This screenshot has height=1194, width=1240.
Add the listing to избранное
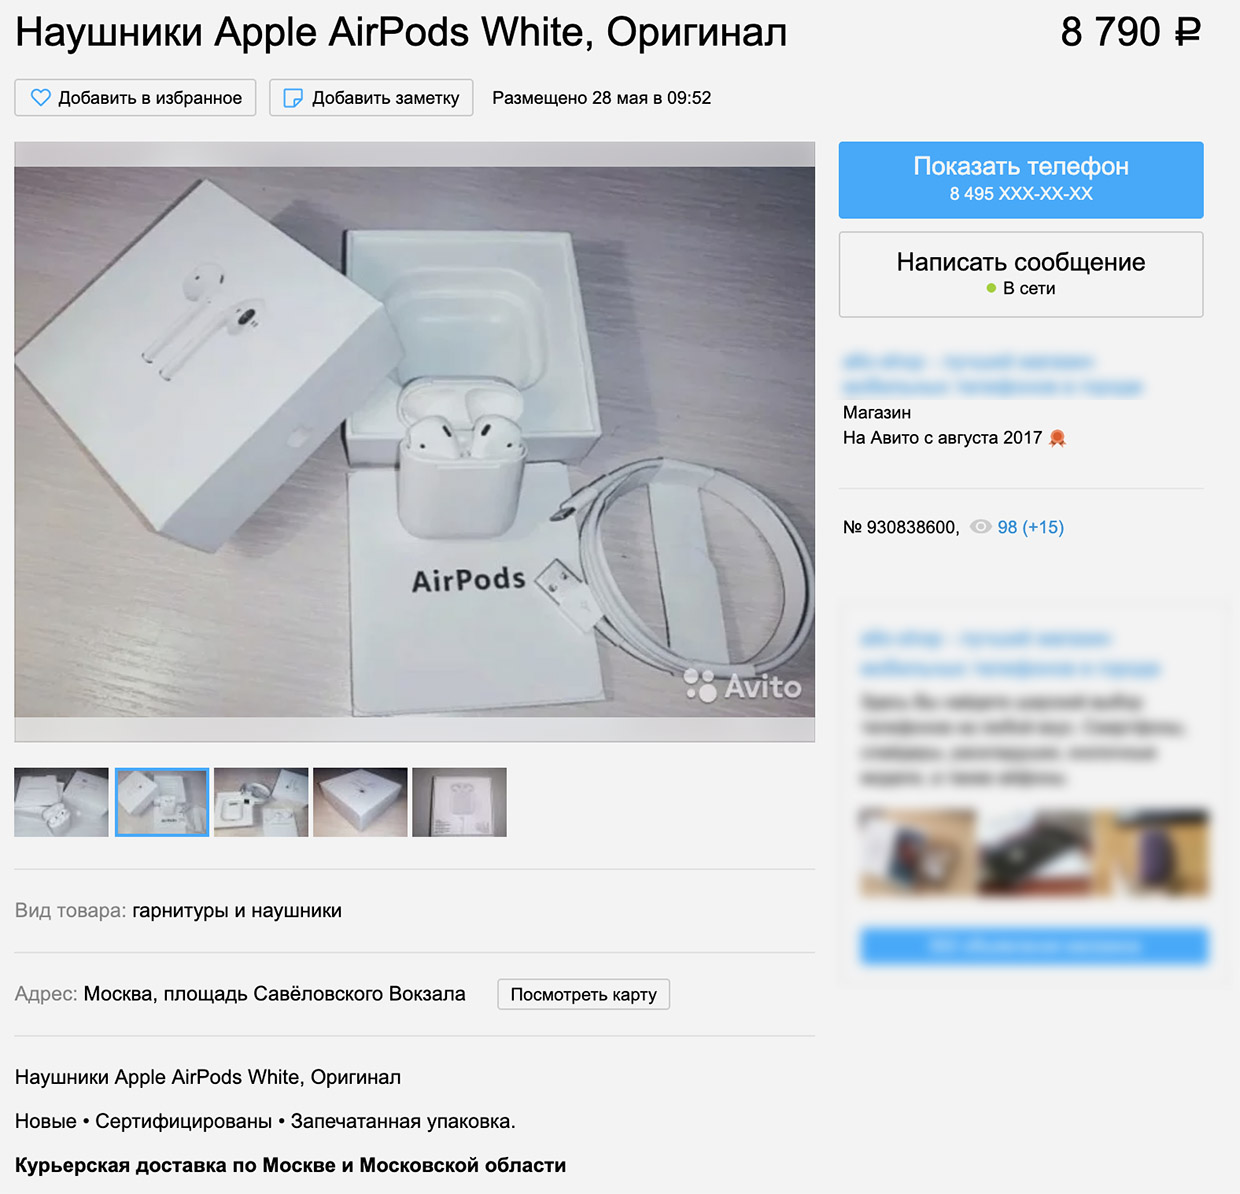click(x=136, y=98)
